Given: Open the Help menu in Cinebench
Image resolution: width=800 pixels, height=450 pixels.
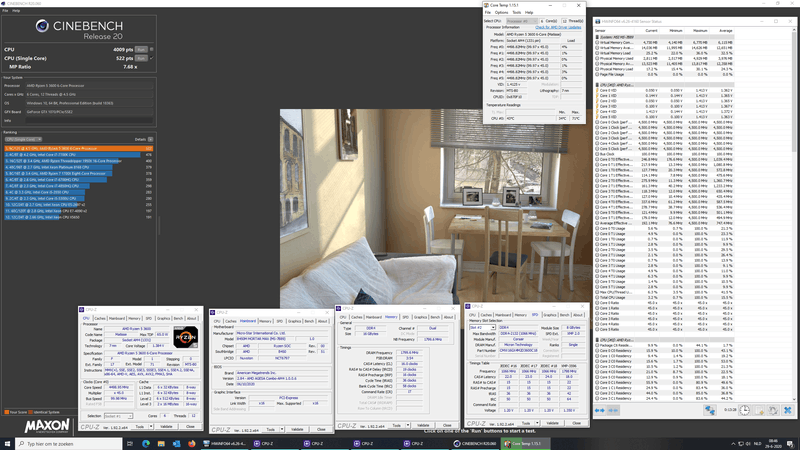Looking at the screenshot, I should click(x=16, y=10).
